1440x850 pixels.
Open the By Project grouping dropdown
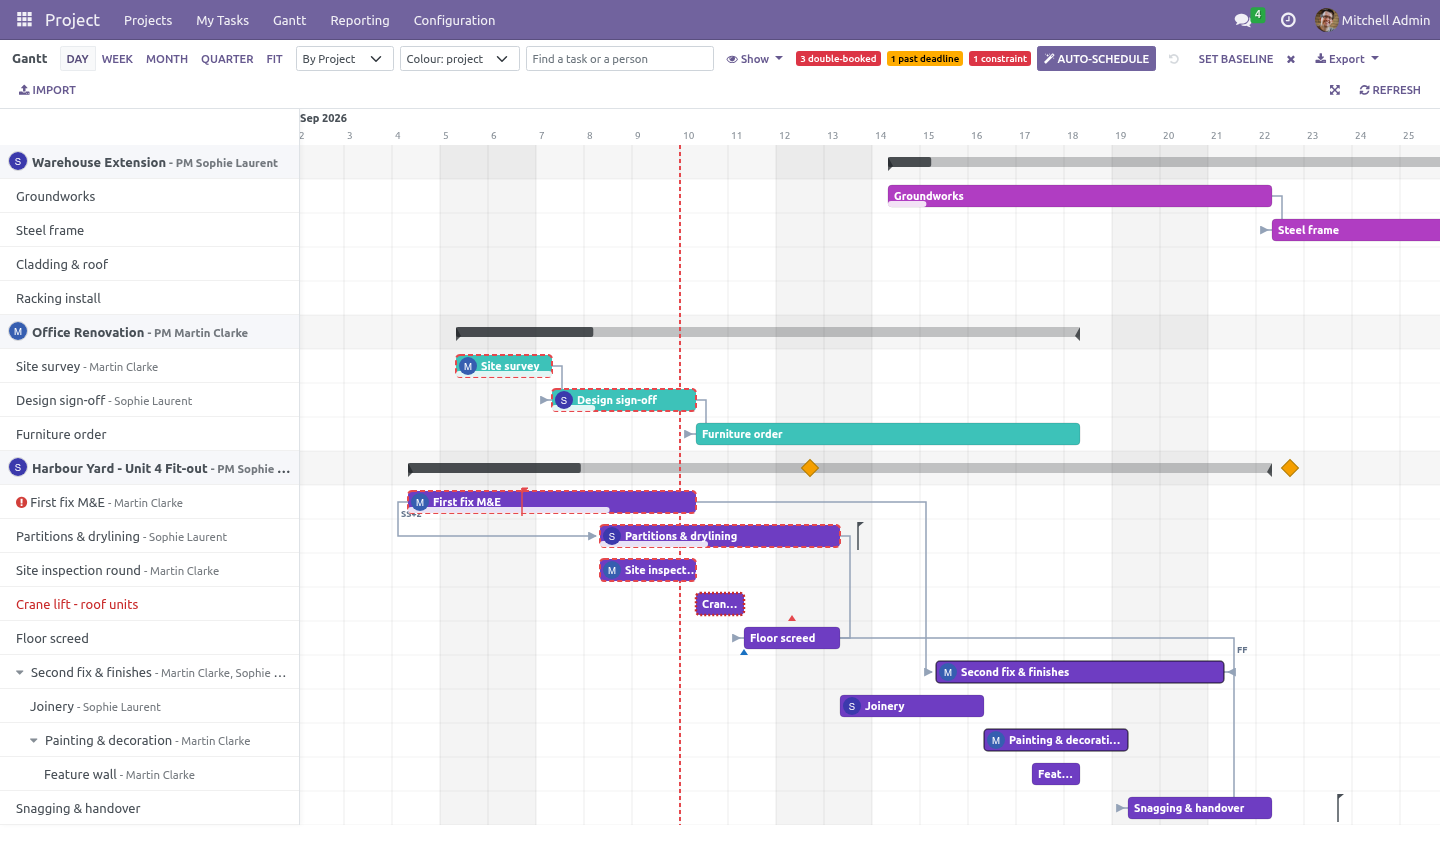(x=345, y=59)
